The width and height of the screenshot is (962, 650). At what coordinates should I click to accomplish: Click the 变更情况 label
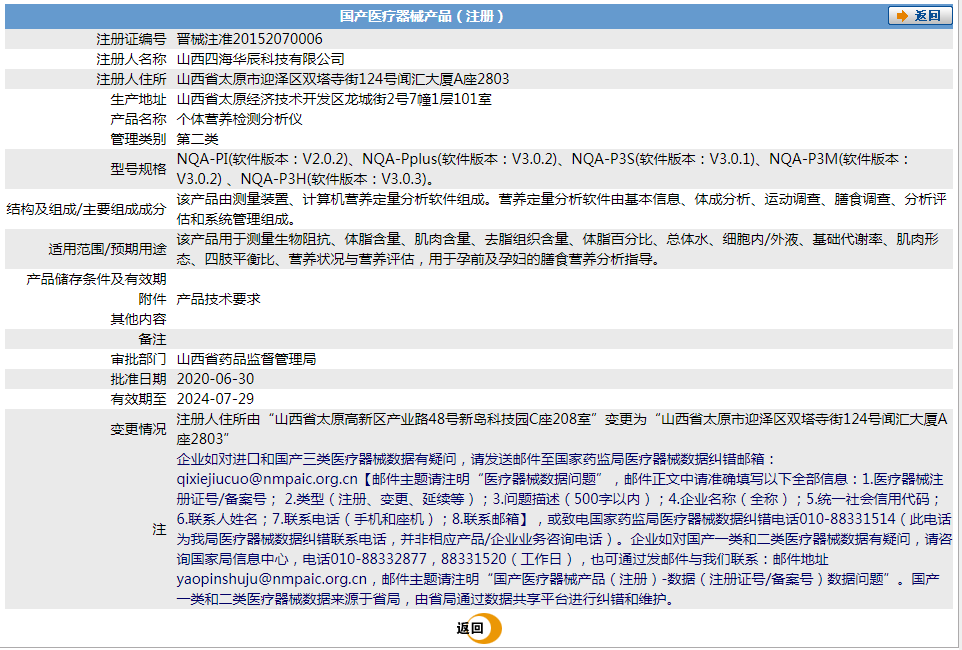pyautogui.click(x=138, y=429)
